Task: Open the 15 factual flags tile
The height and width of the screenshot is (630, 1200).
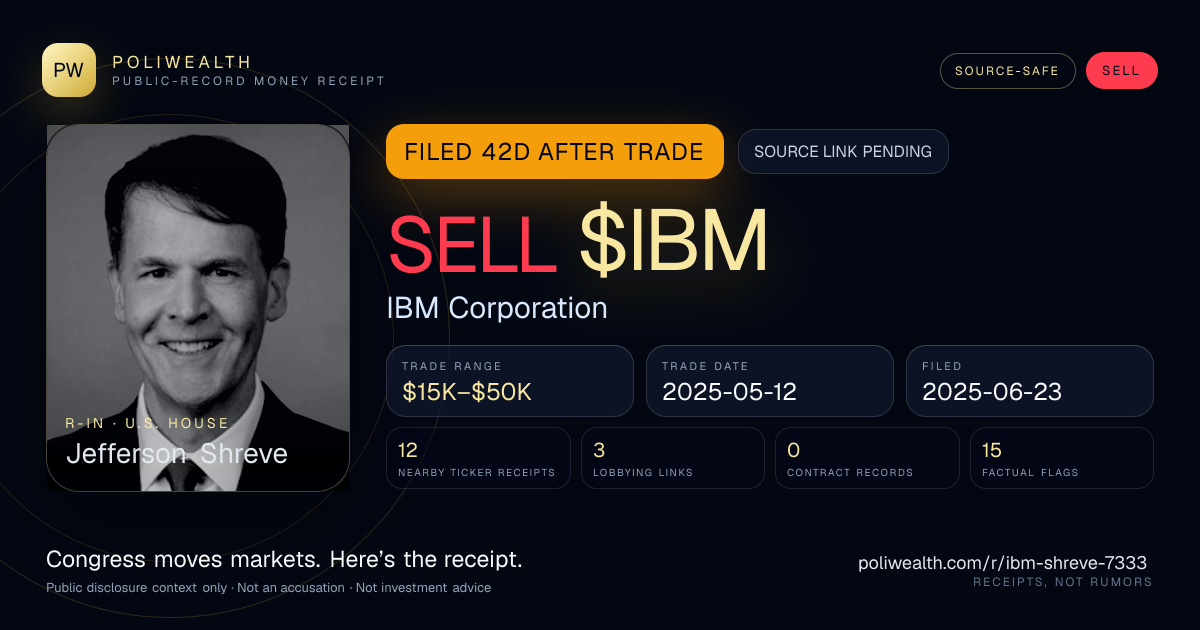Action: point(1062,458)
